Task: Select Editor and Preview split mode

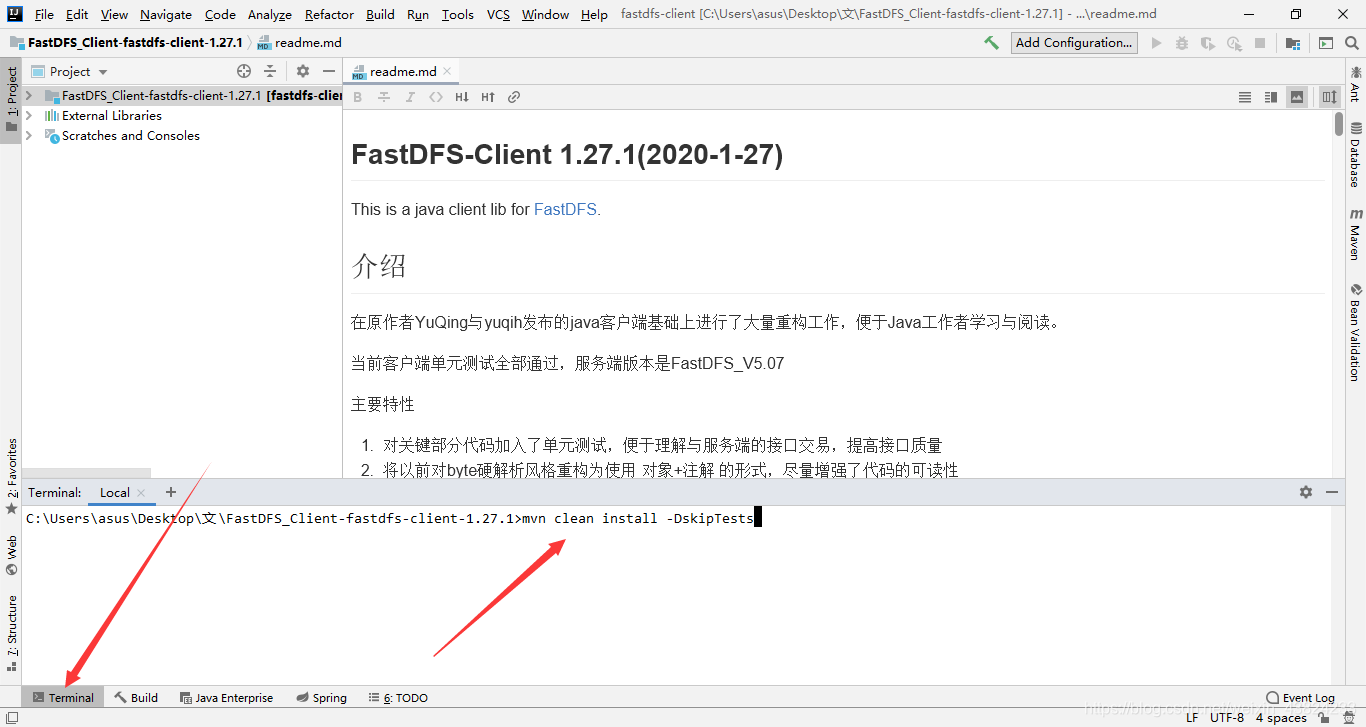Action: (x=1271, y=97)
